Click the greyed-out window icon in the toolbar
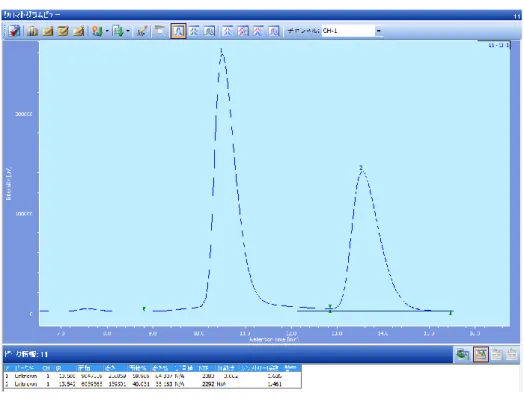This screenshot has width=524, height=399. click(160, 31)
